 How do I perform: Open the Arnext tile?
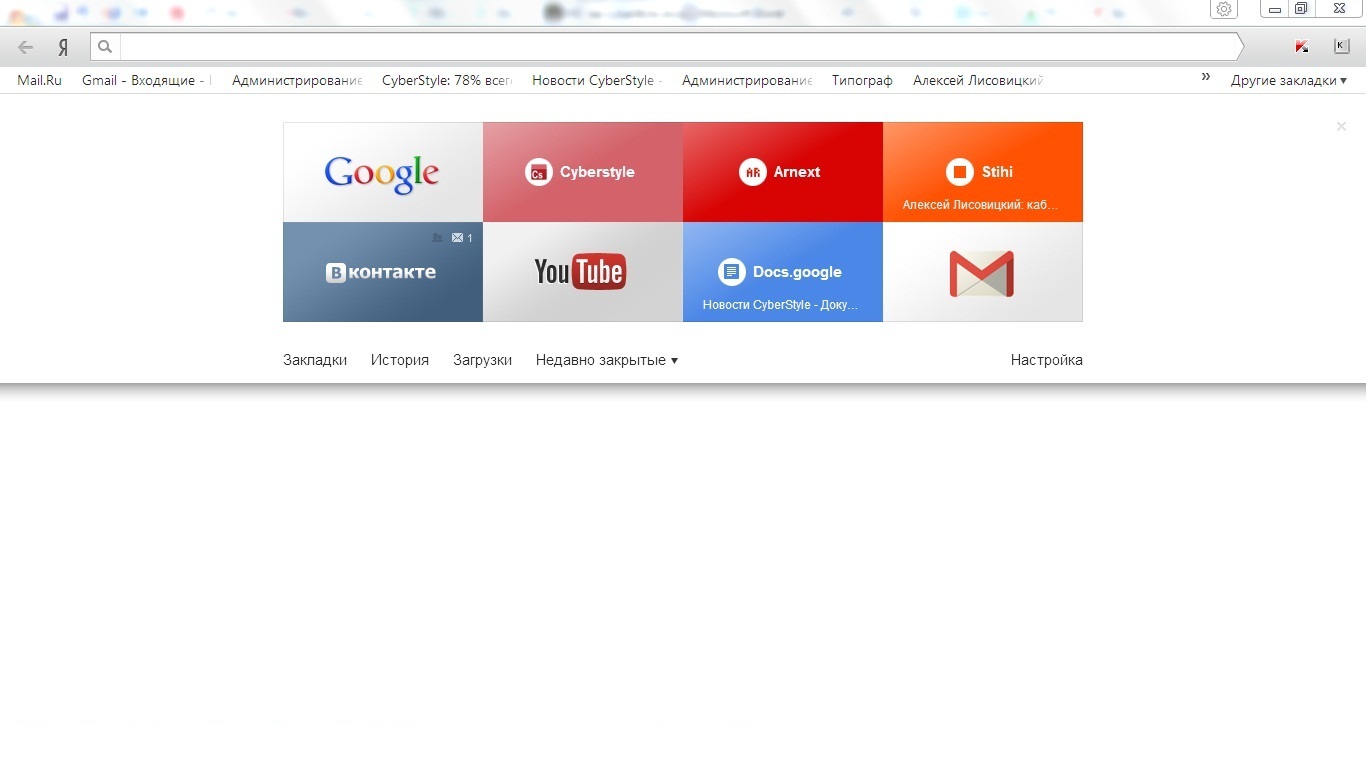[783, 172]
